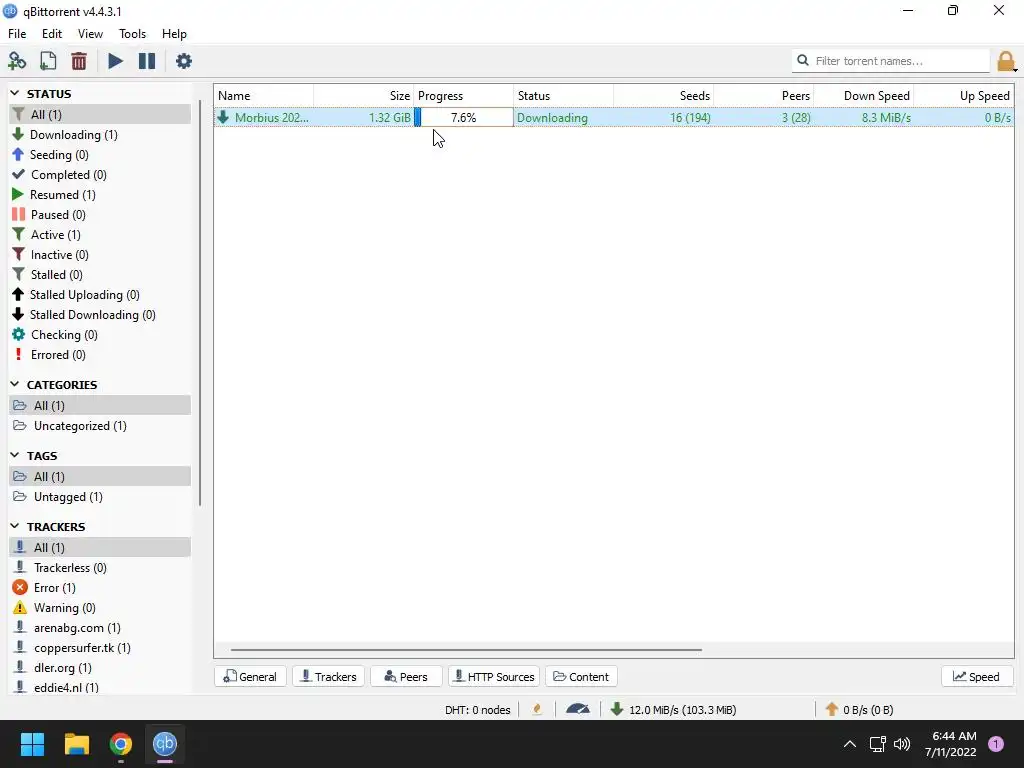Open the Help menu
Image resolution: width=1024 pixels, height=768 pixels.
tap(174, 34)
